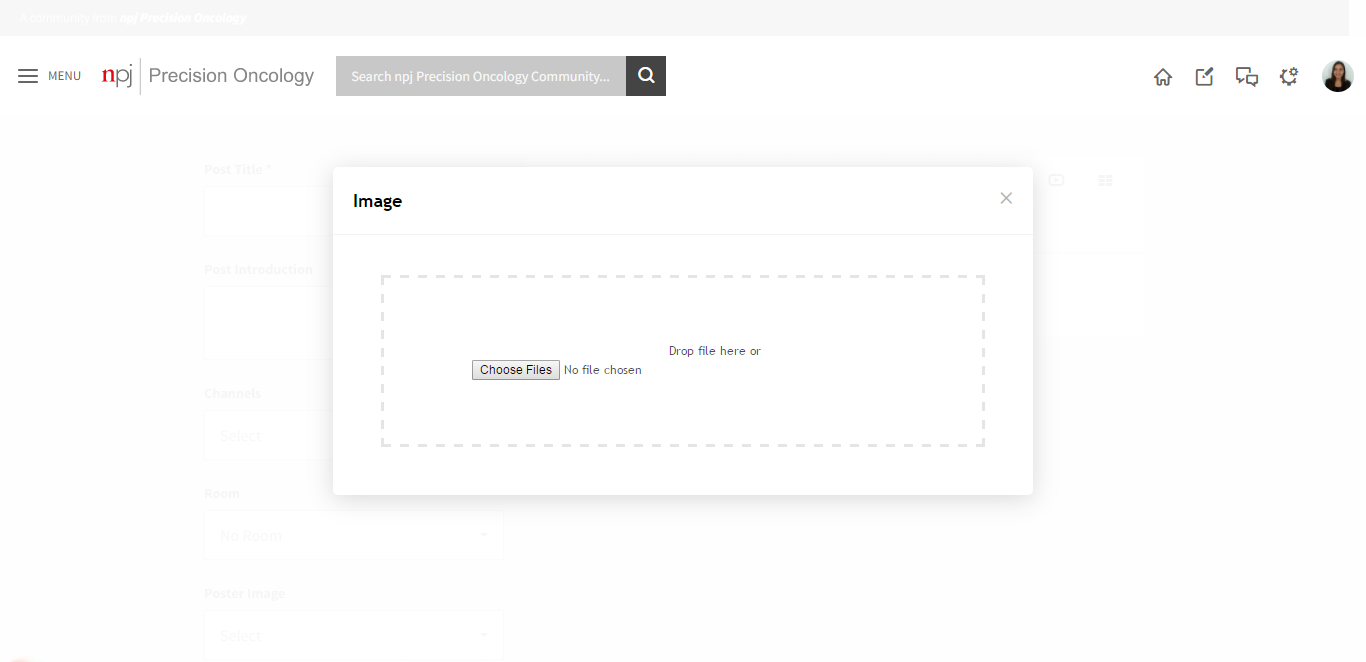This screenshot has height=662, width=1366.
Task: Click the npj Precision Oncology logo
Action: [208, 76]
